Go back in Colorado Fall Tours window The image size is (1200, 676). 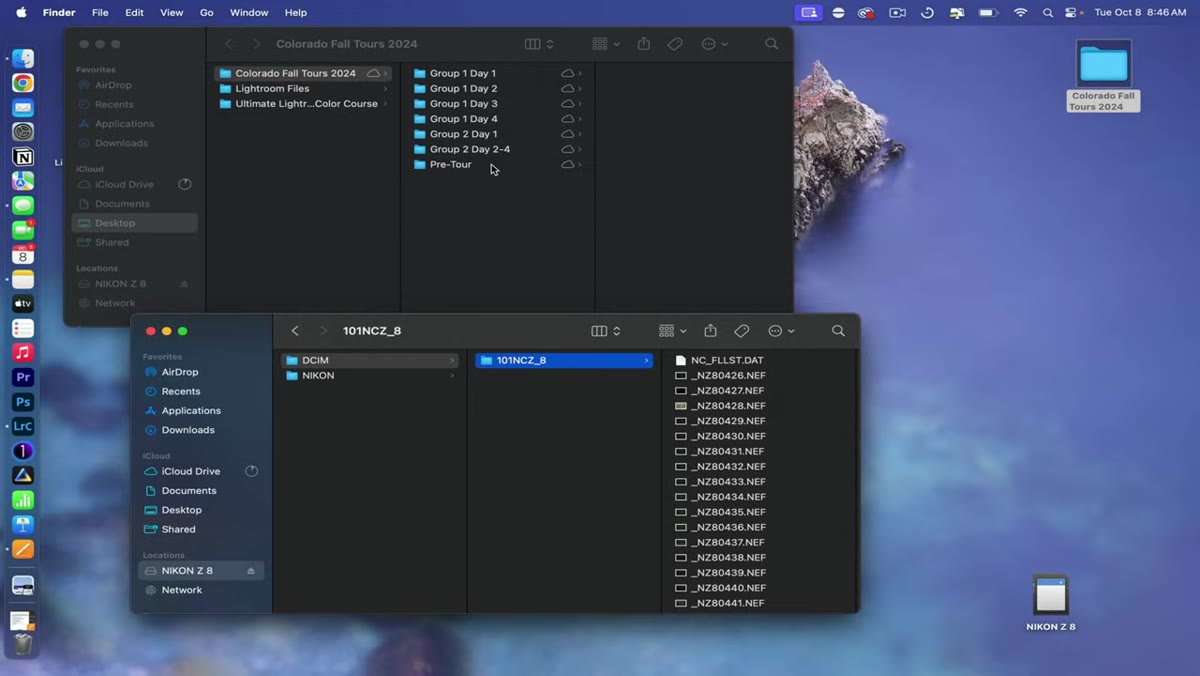pyautogui.click(x=229, y=44)
